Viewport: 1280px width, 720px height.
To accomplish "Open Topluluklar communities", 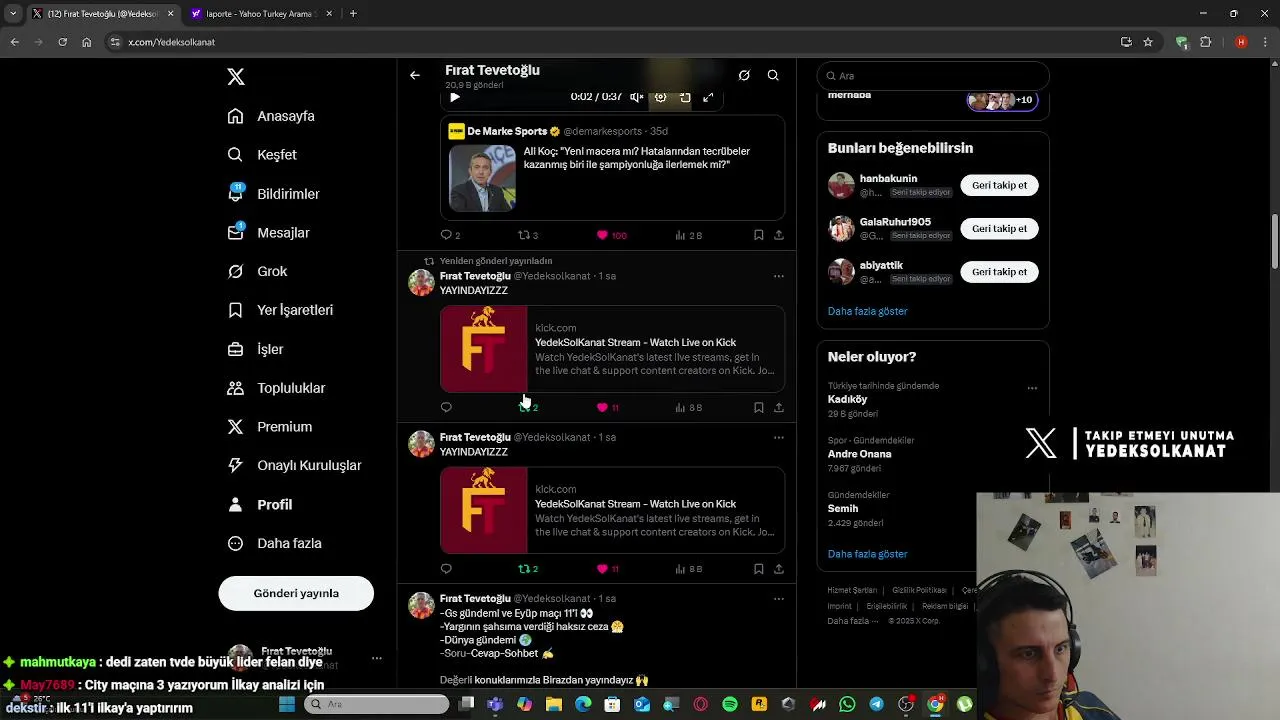I will coord(276,388).
